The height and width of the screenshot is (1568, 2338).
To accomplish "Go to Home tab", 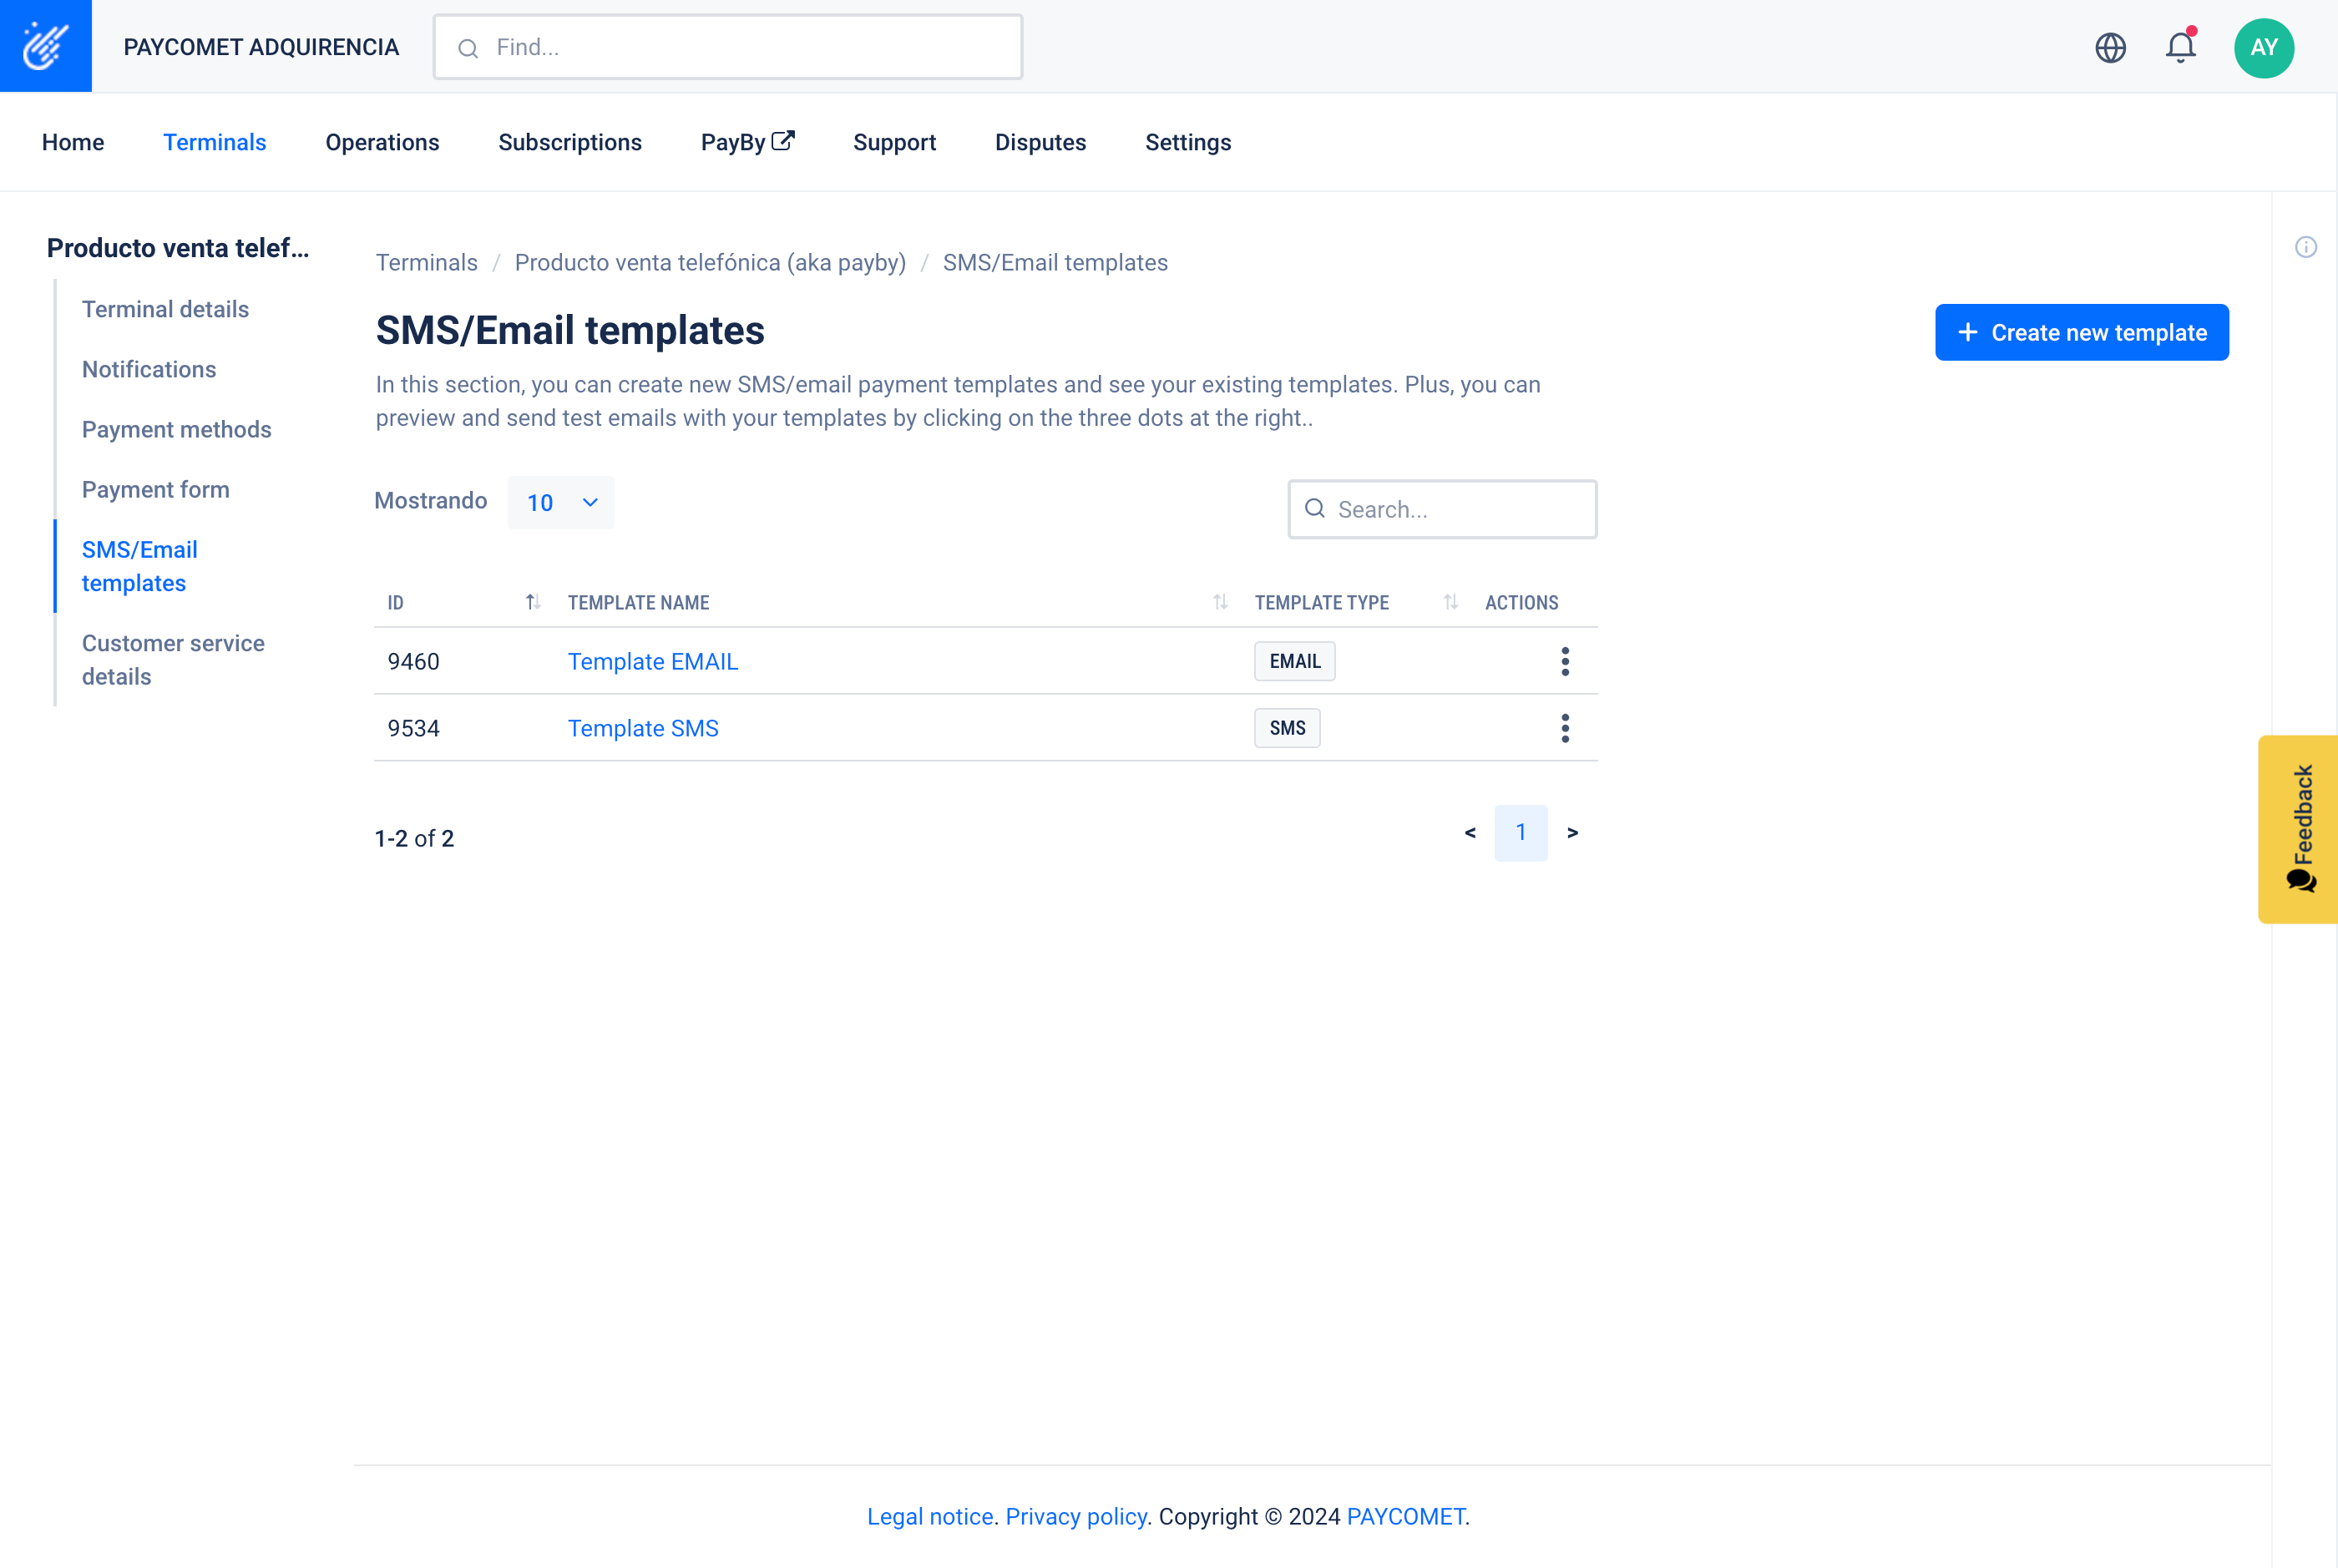I will (73, 142).
